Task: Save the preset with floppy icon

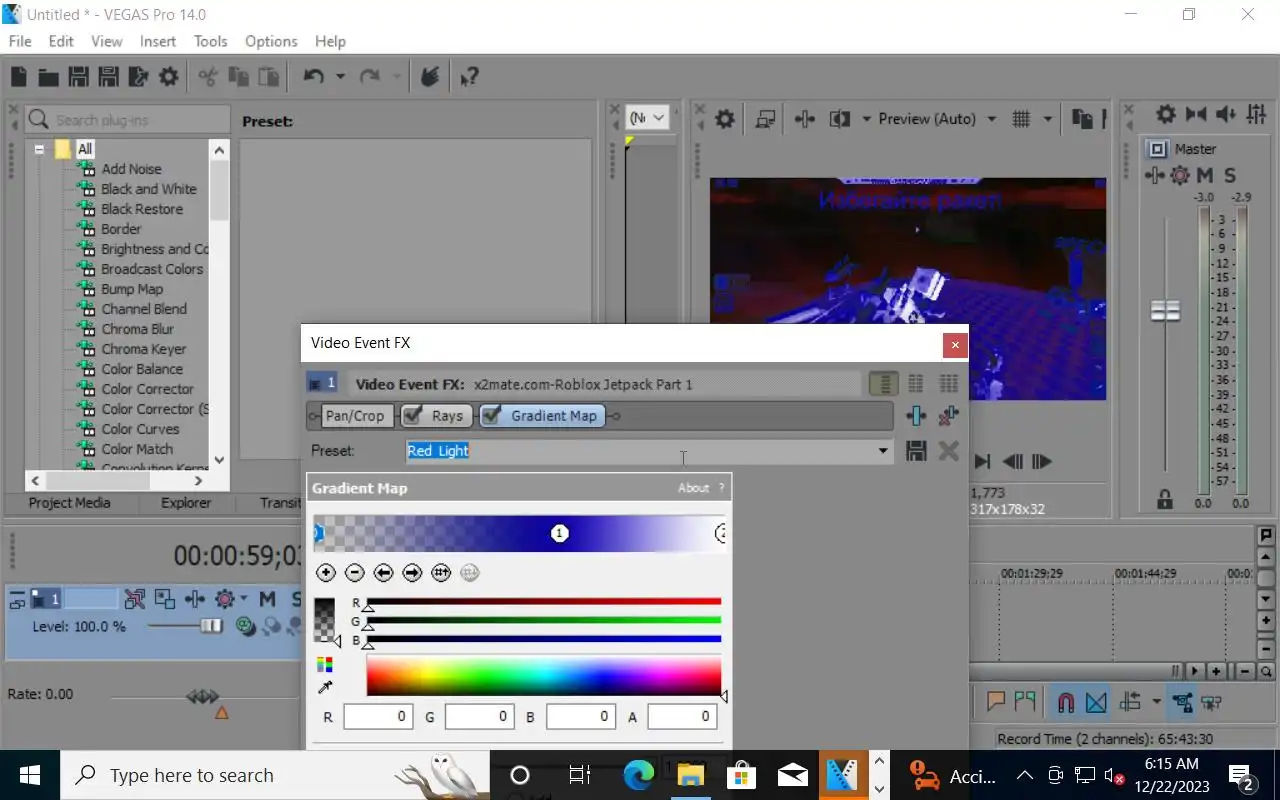Action: [x=916, y=451]
